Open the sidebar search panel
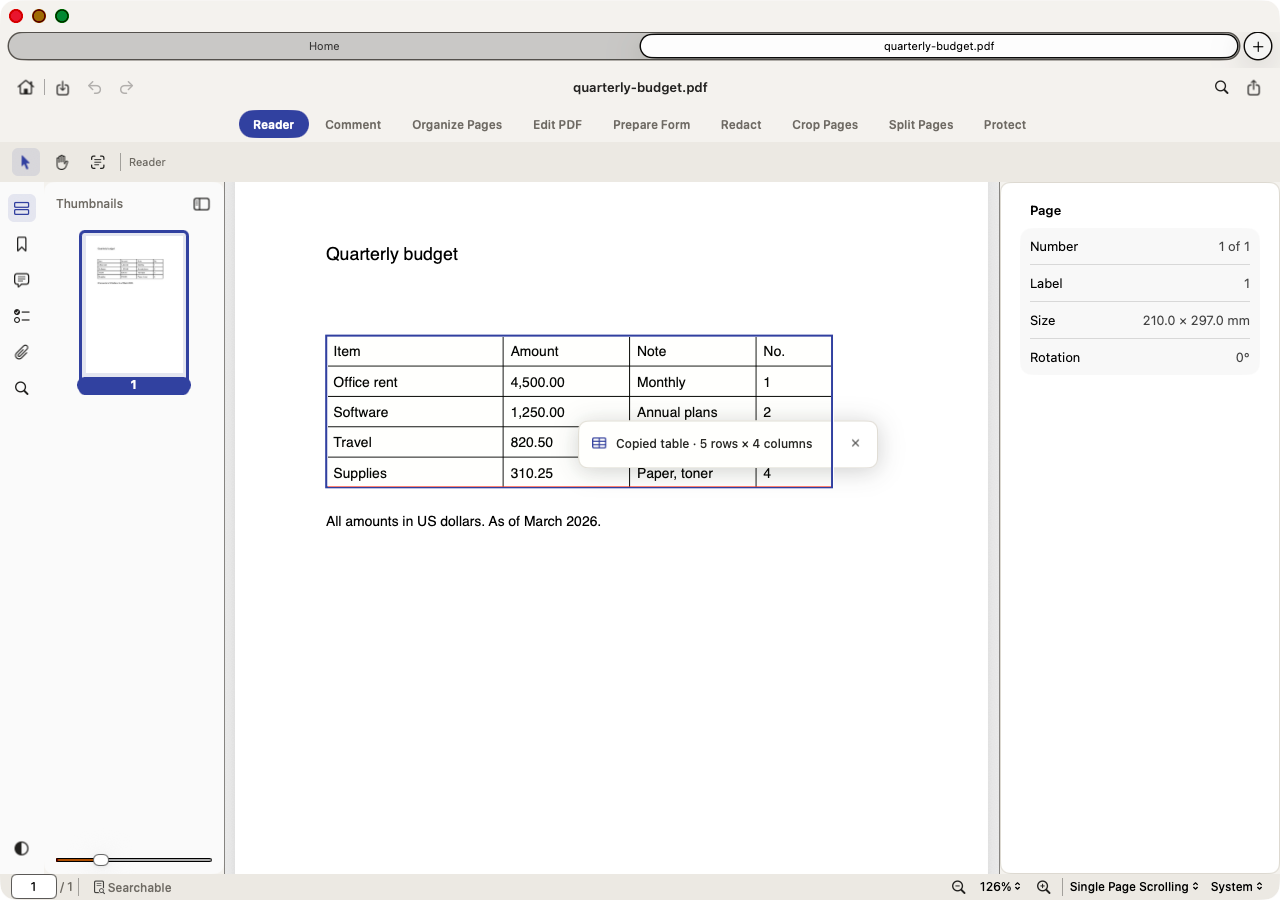Screen dimensions: 1280x900 [x=22, y=388]
